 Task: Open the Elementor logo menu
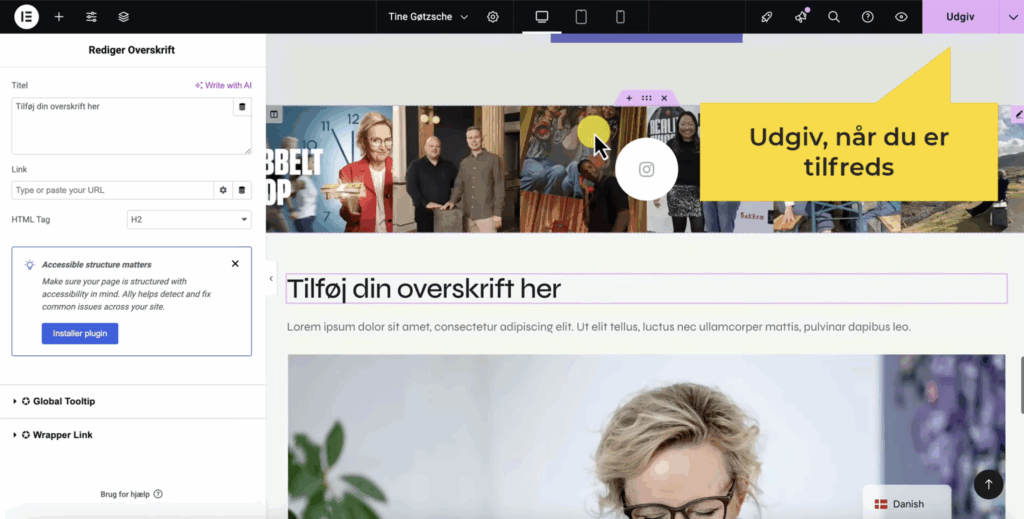(x=26, y=16)
